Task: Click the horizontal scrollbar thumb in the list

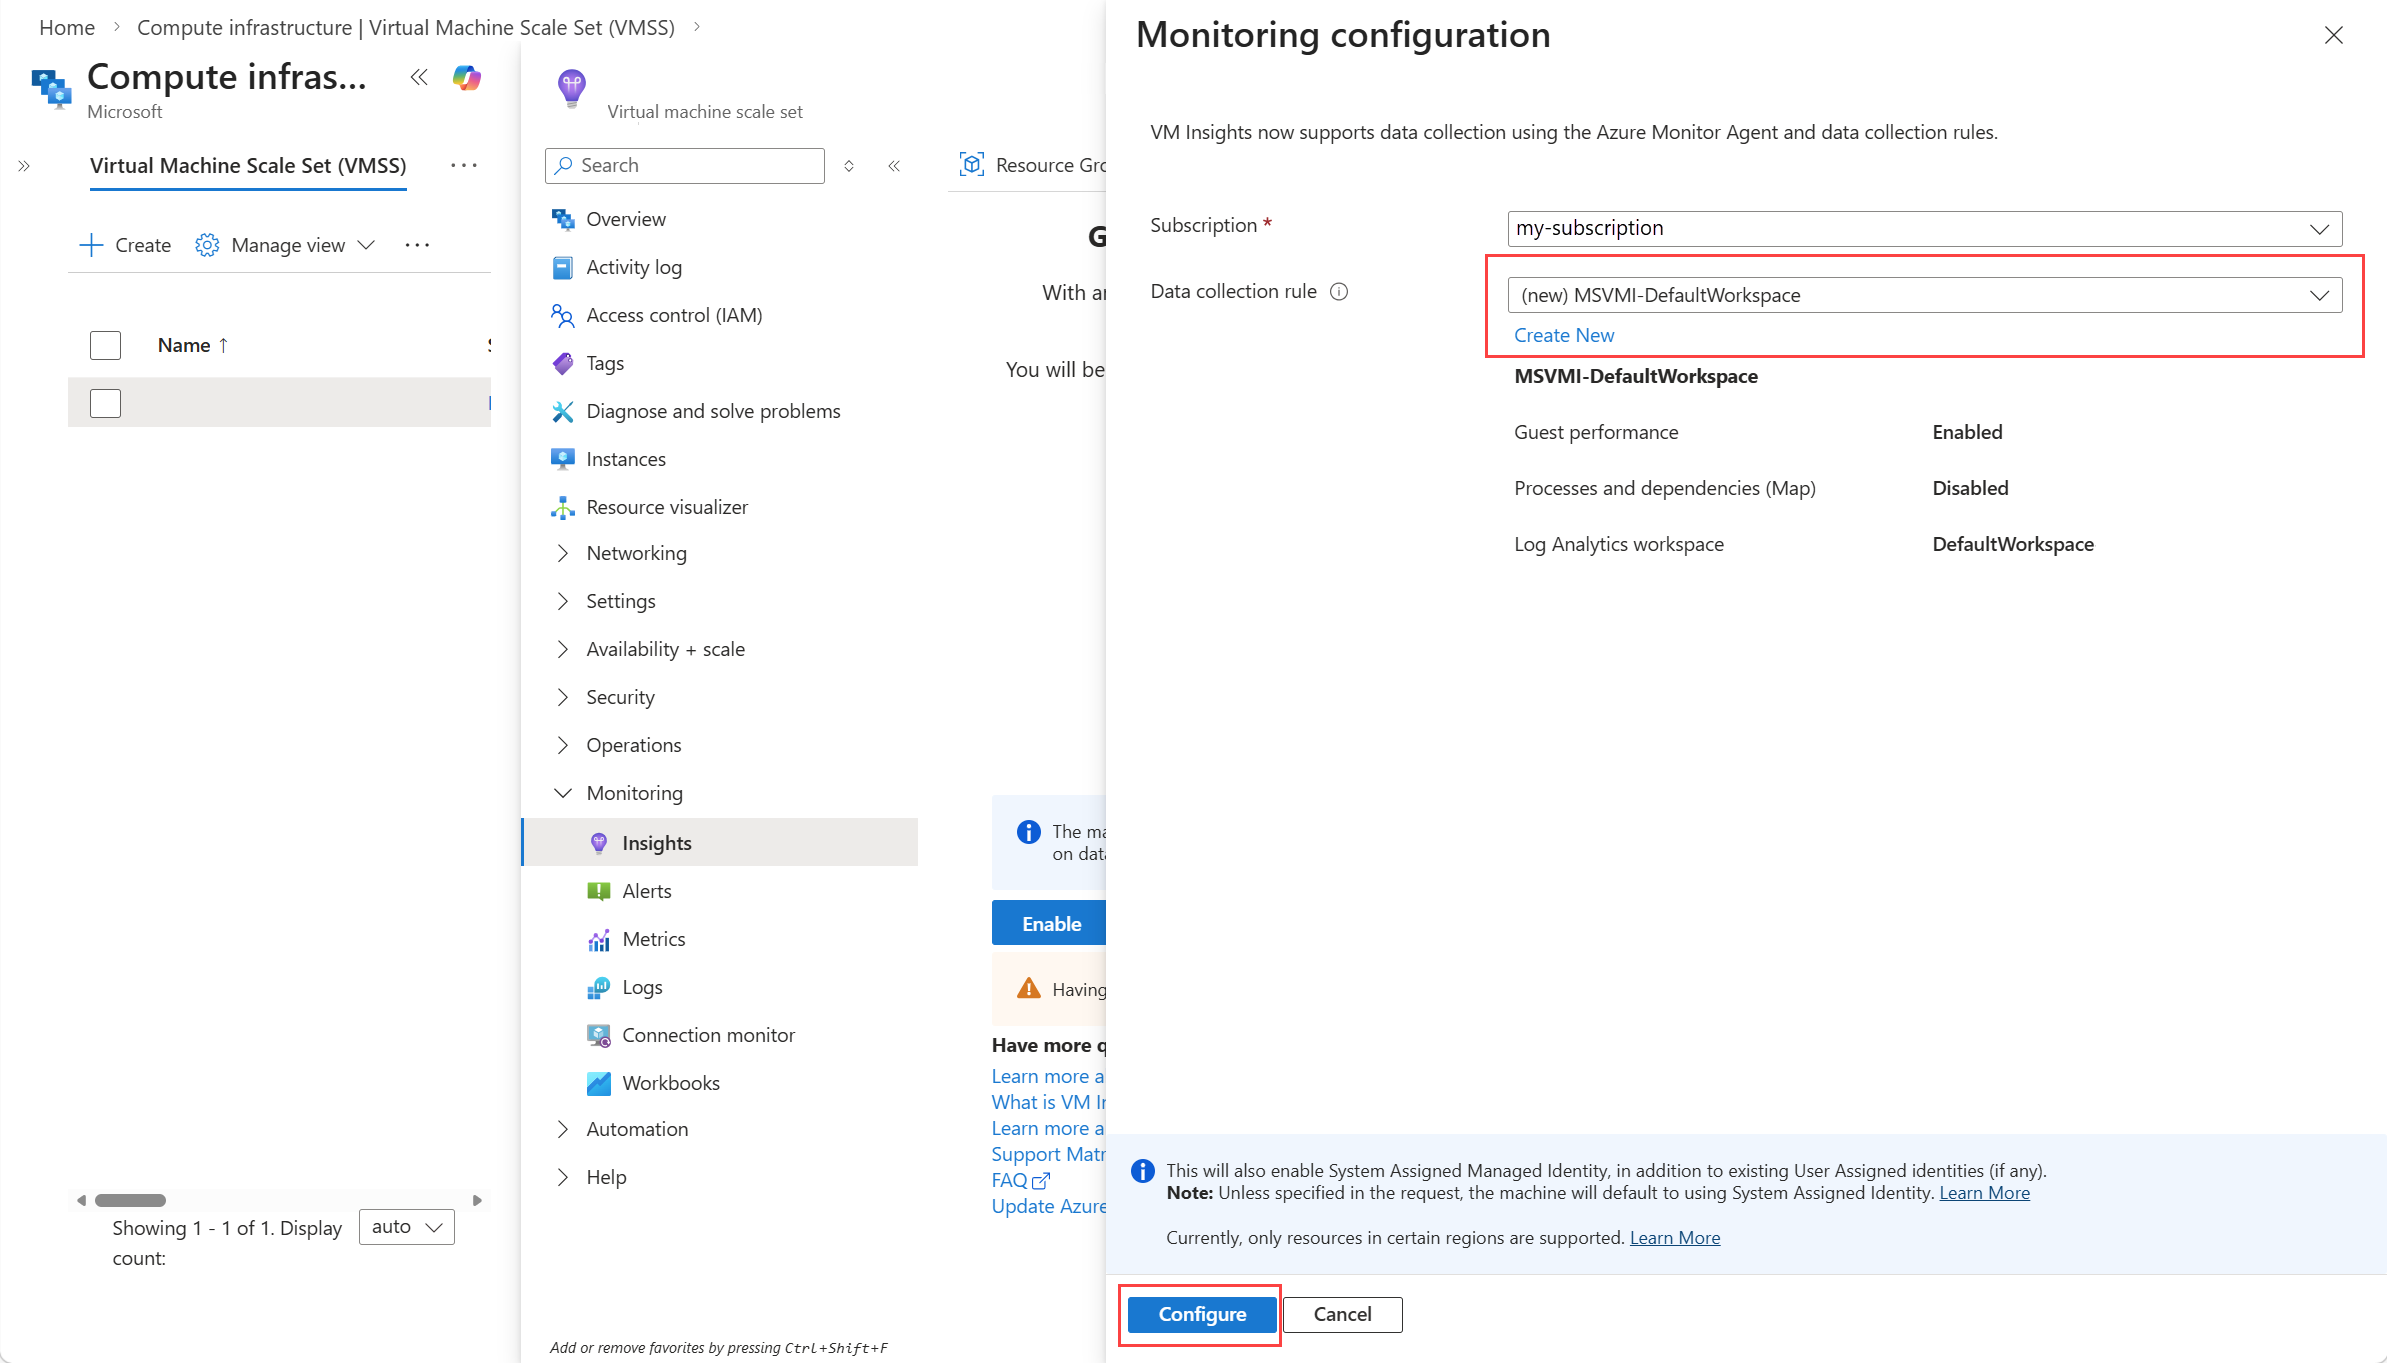Action: (x=131, y=1200)
